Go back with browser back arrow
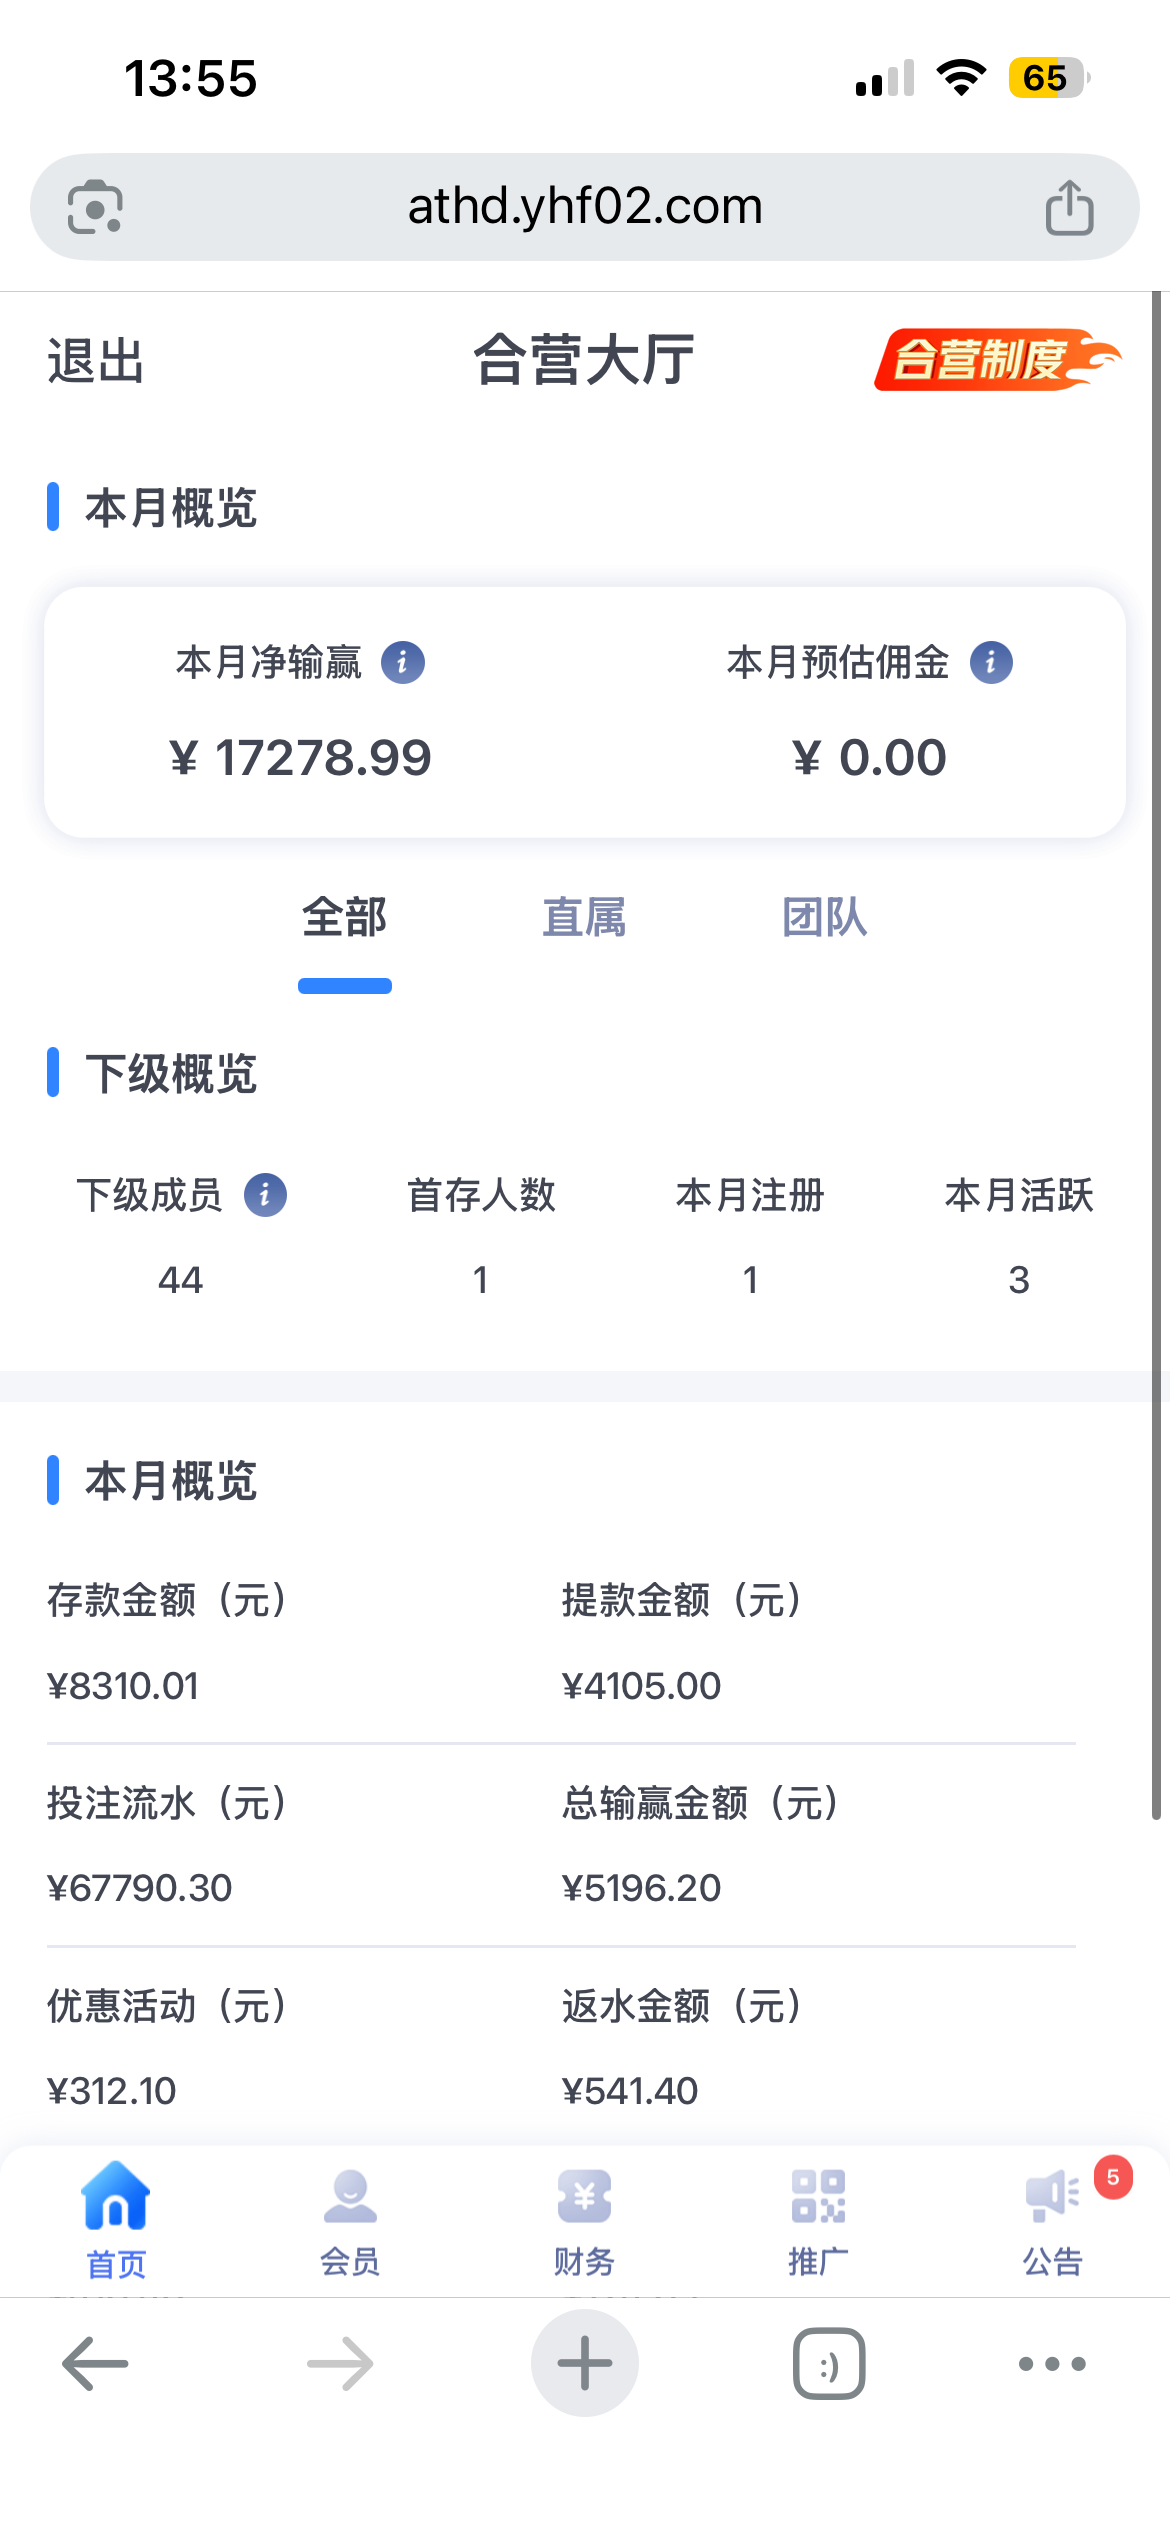Screen dimensions: 1170x2532 pos(95,2364)
